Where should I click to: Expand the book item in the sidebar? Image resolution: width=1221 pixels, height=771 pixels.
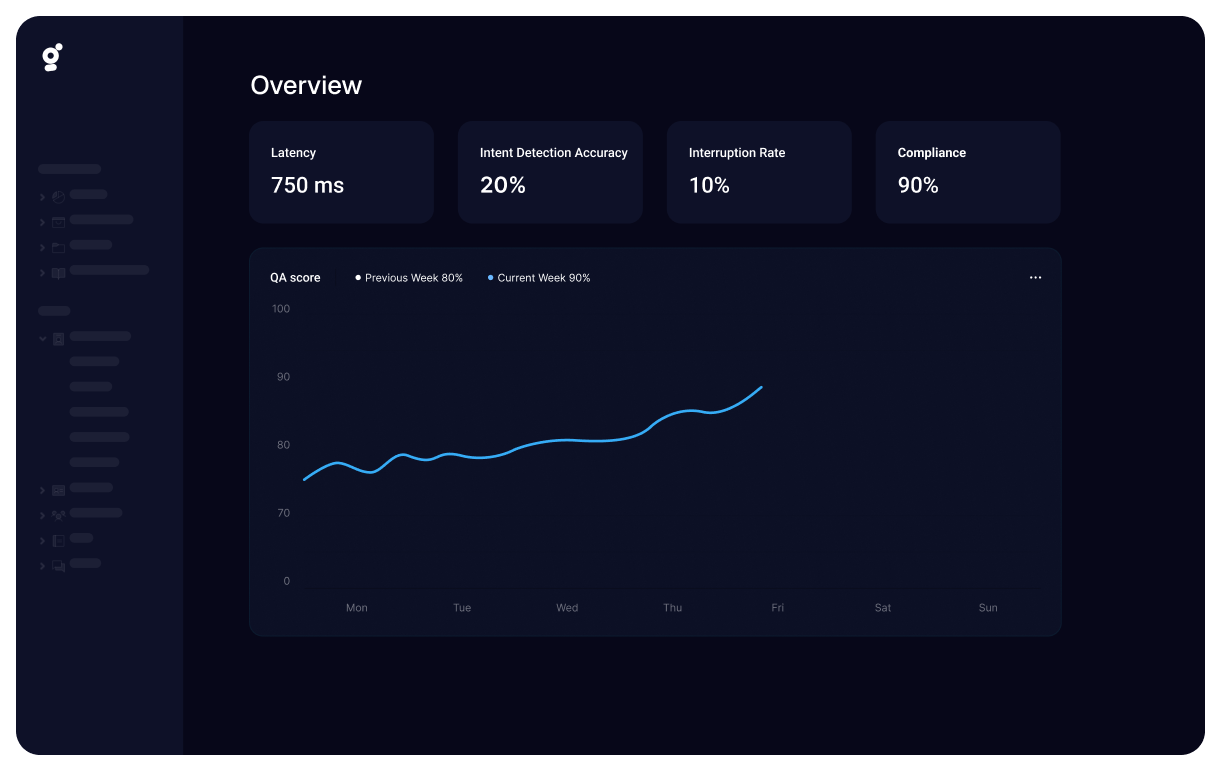[x=41, y=270]
